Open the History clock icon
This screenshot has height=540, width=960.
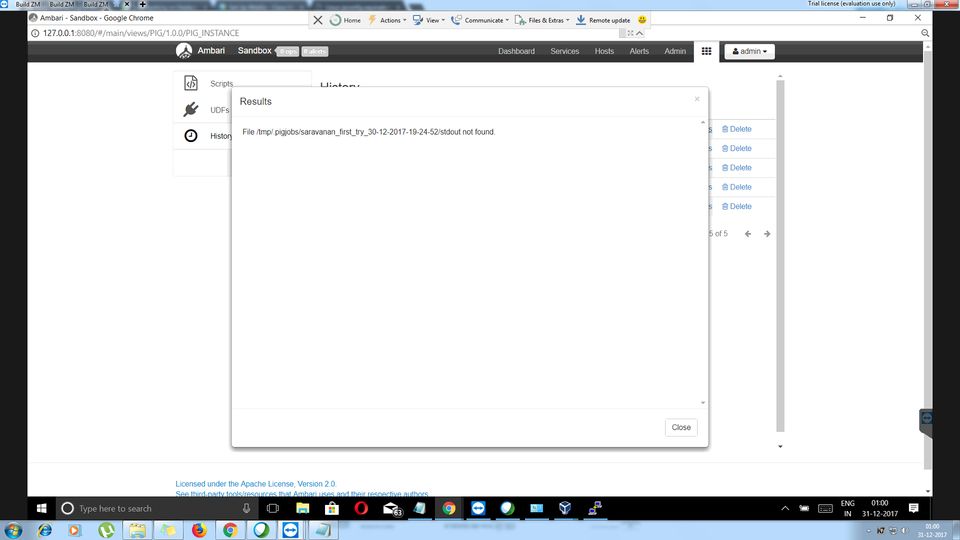pos(191,135)
